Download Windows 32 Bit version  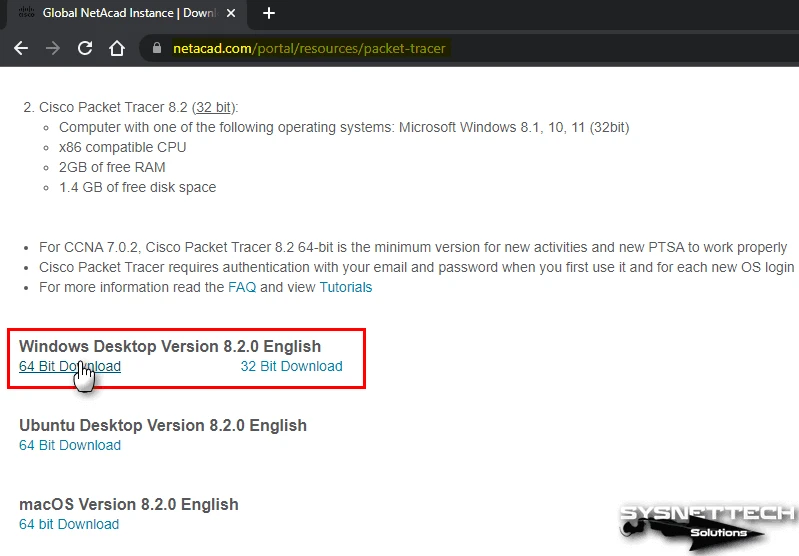click(291, 366)
